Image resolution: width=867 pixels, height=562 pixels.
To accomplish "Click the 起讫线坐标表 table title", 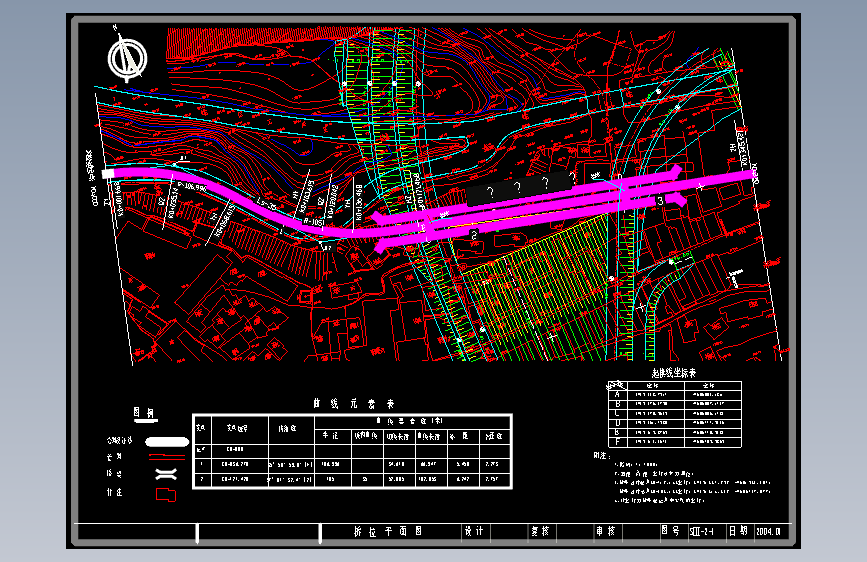I will click(673, 373).
